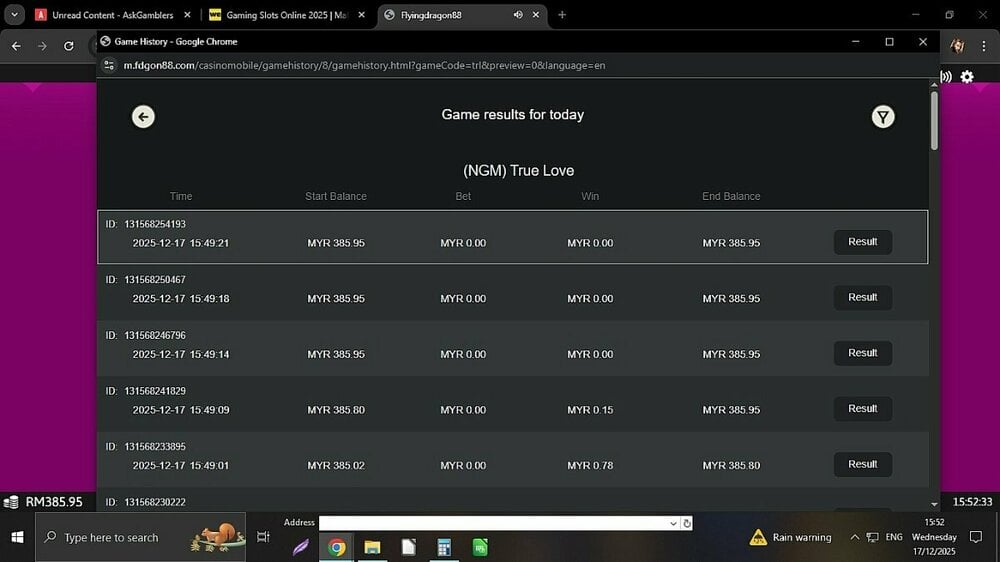Open the game settings gear icon
This screenshot has height=562, width=1000.
(967, 77)
